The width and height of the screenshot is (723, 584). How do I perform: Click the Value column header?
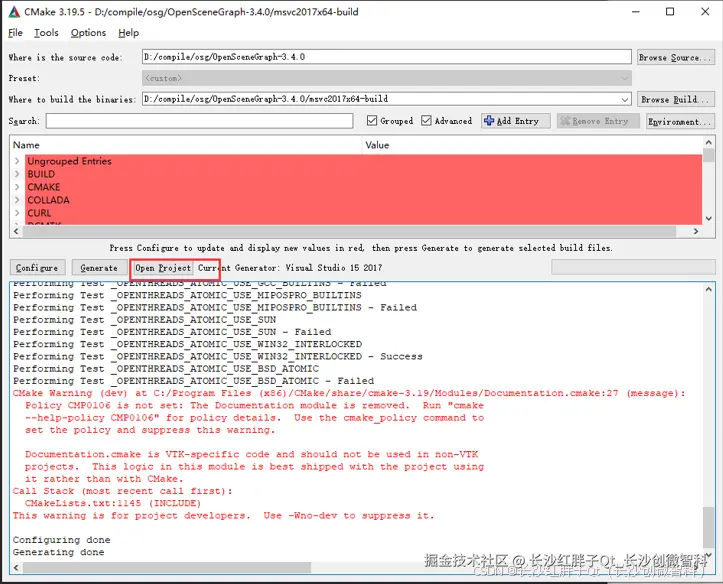pos(533,145)
